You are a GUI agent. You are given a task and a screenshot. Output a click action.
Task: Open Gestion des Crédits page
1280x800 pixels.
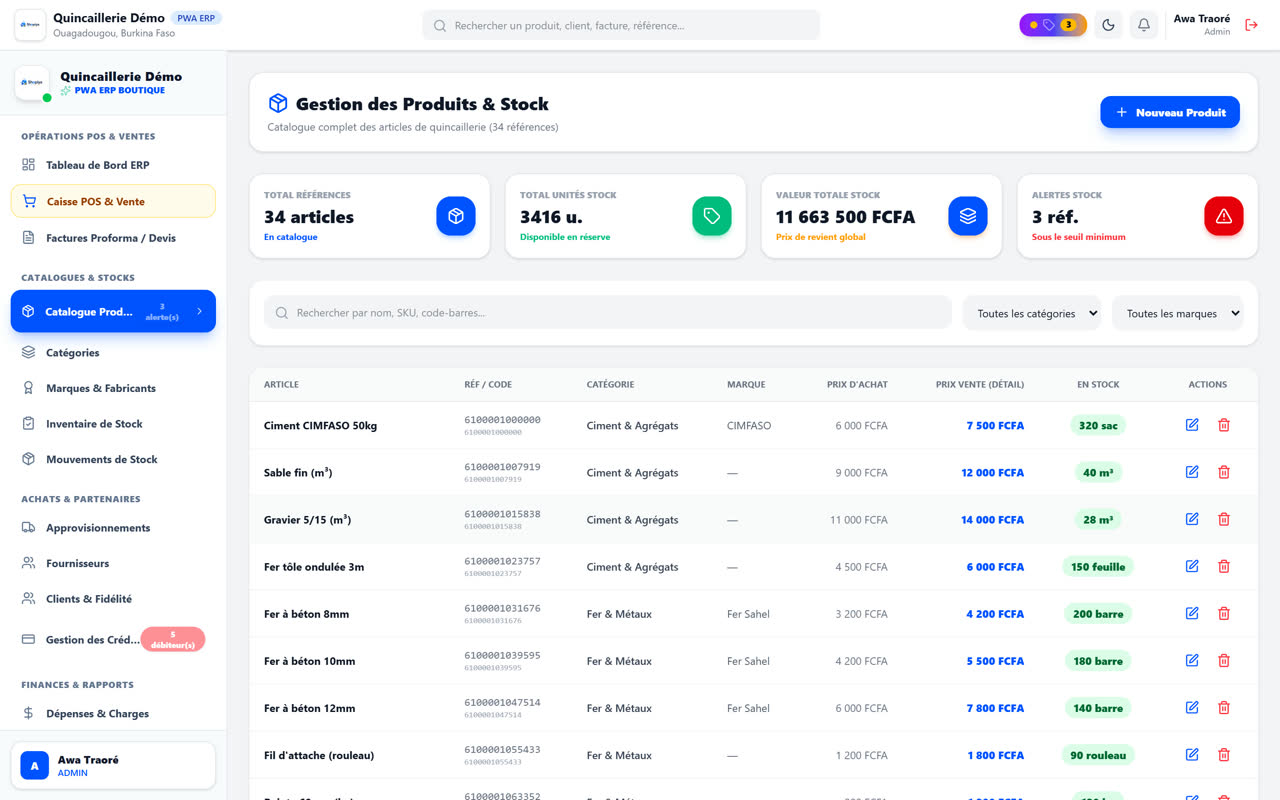113,639
